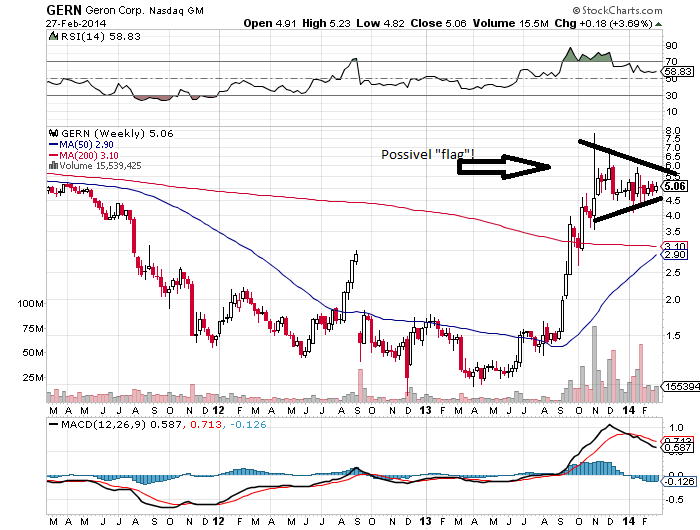
Task: Select the red MA(200) line swatch
Action: [53, 155]
